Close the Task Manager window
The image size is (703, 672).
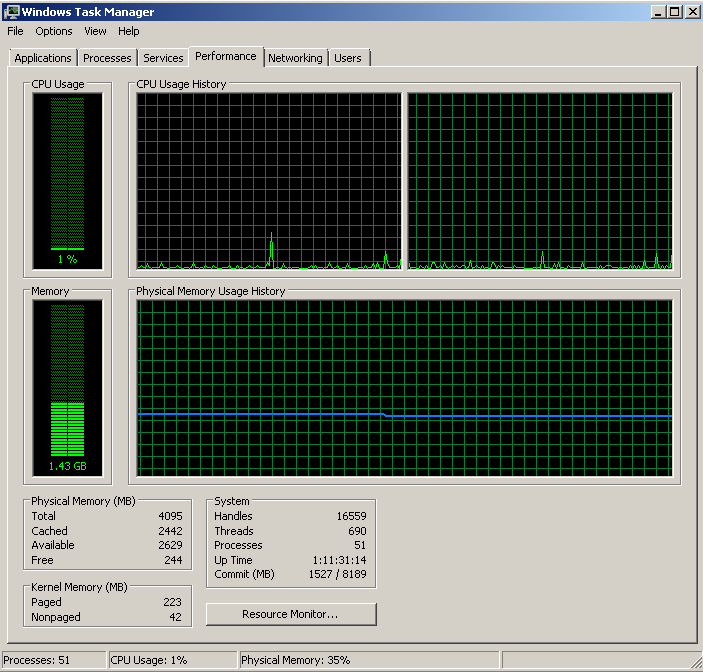692,12
